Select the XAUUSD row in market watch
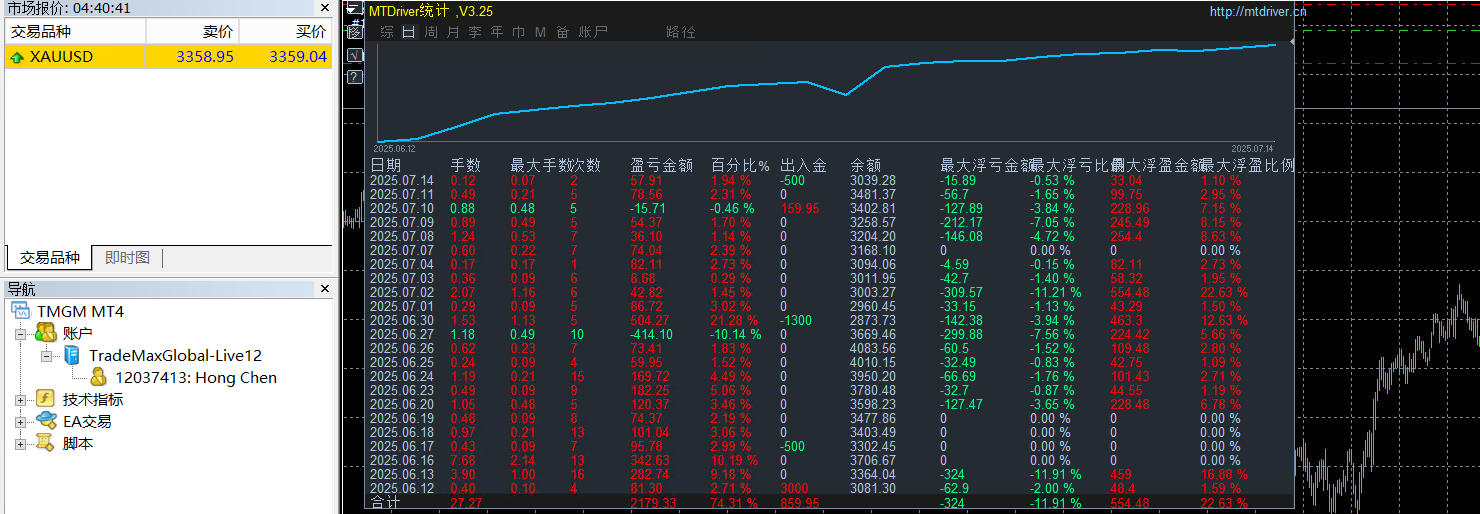 (x=168, y=57)
